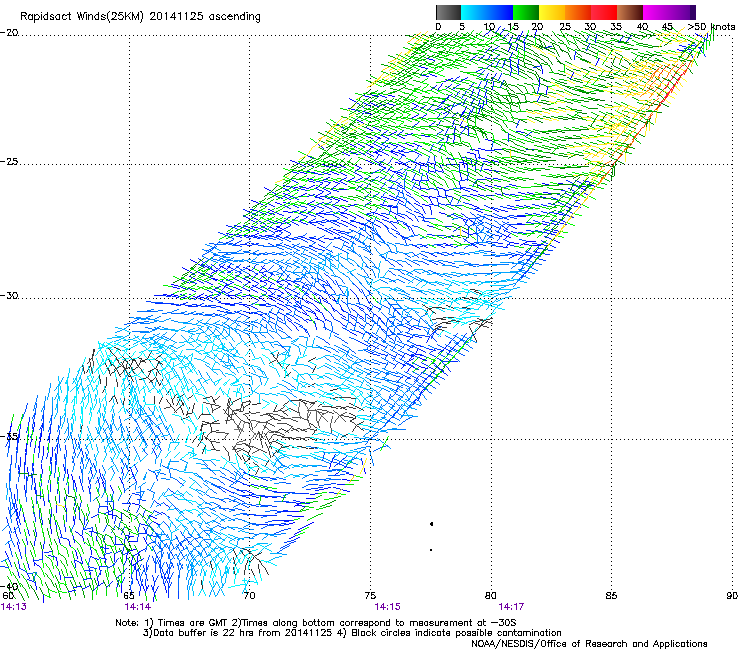Click the orange 25-30 knots color band

[x=578, y=12]
